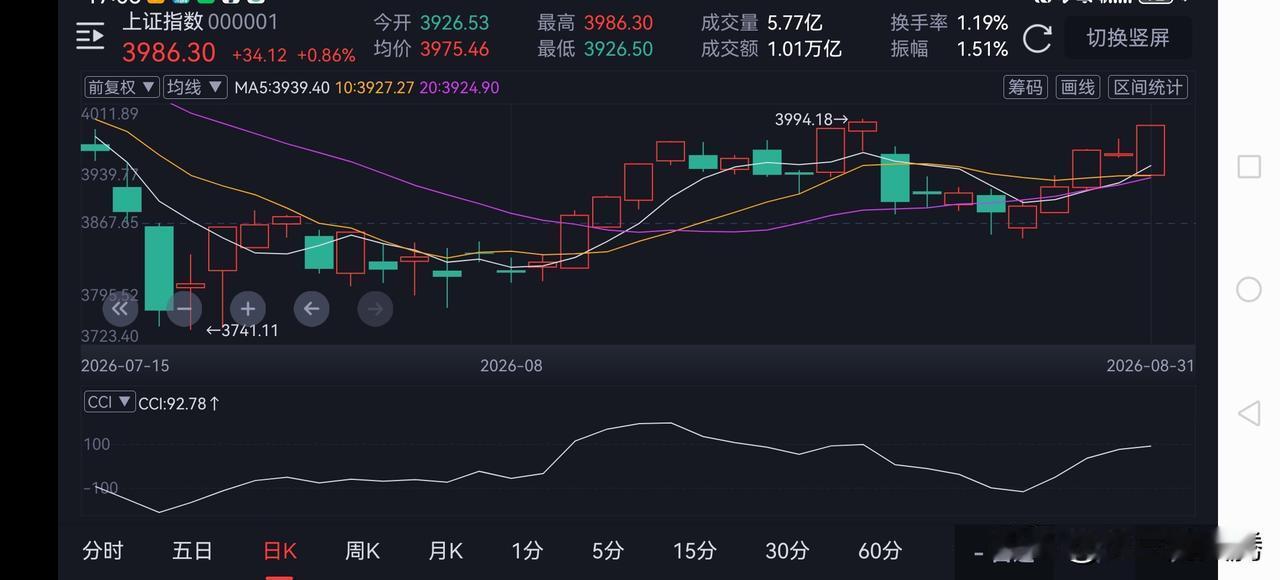Open the 筹码 chip distribution button

point(1025,87)
